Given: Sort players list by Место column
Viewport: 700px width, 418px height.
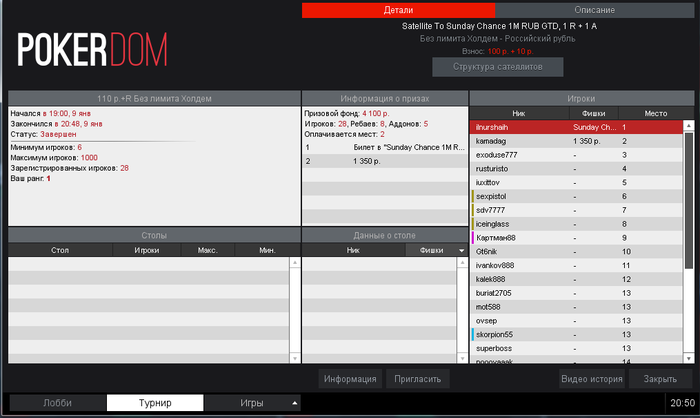Looking at the screenshot, I should coord(655,113).
